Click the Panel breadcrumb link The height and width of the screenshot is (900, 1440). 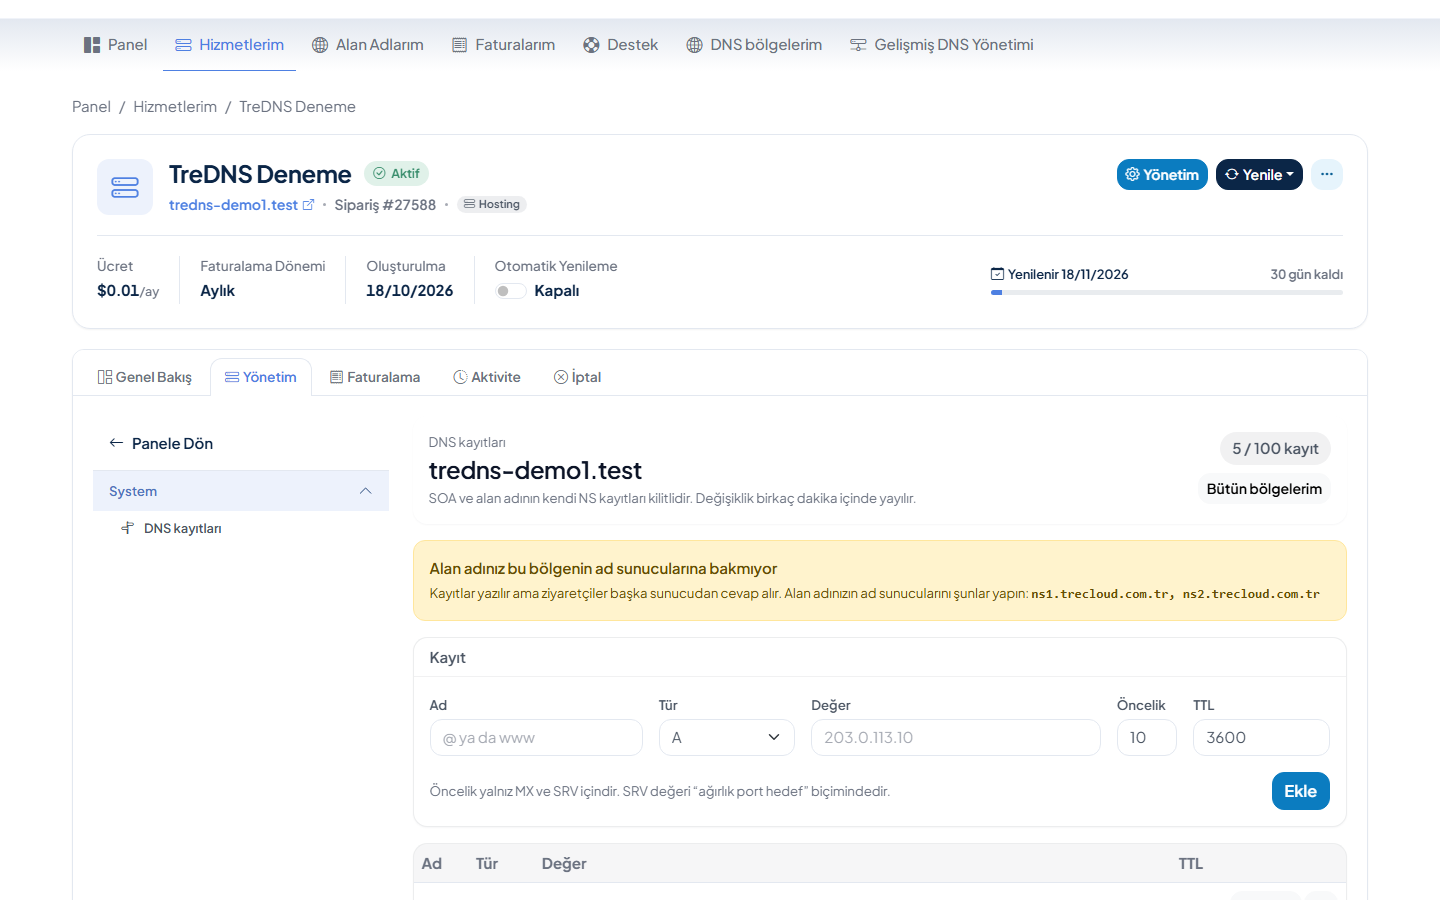click(x=91, y=107)
